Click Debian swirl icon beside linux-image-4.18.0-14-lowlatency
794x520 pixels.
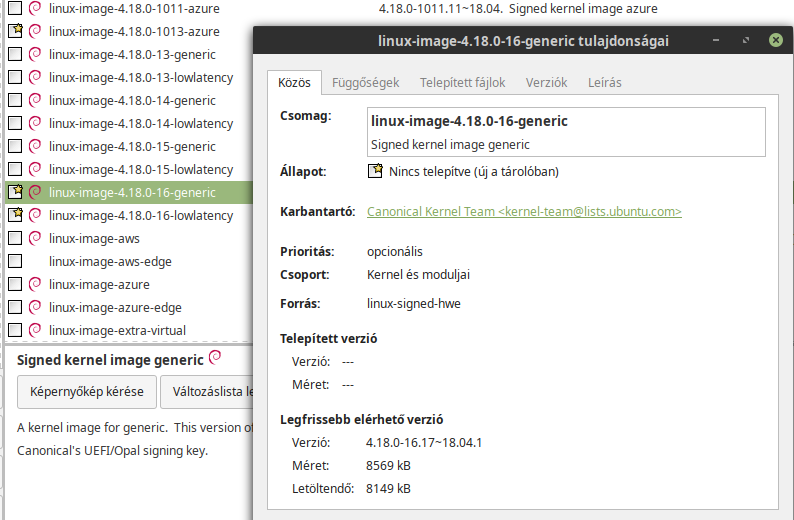[x=35, y=124]
